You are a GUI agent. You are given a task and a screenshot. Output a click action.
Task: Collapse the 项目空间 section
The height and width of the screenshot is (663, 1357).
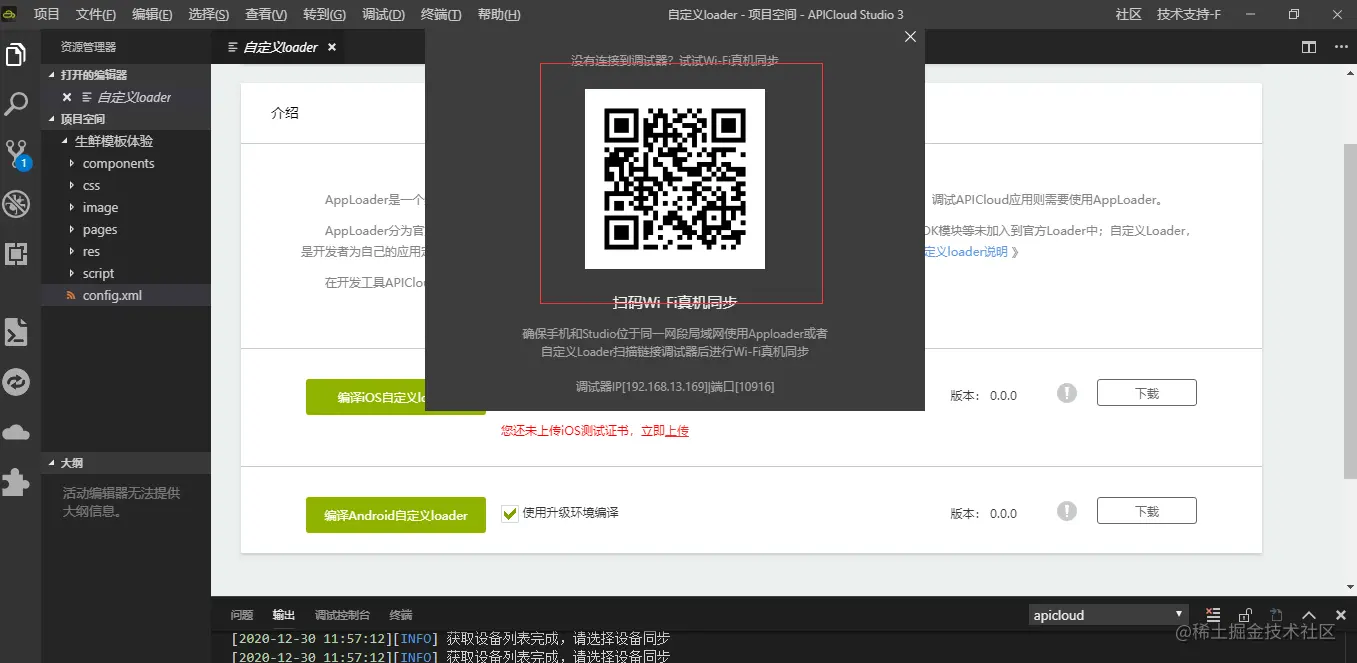[x=126, y=119]
